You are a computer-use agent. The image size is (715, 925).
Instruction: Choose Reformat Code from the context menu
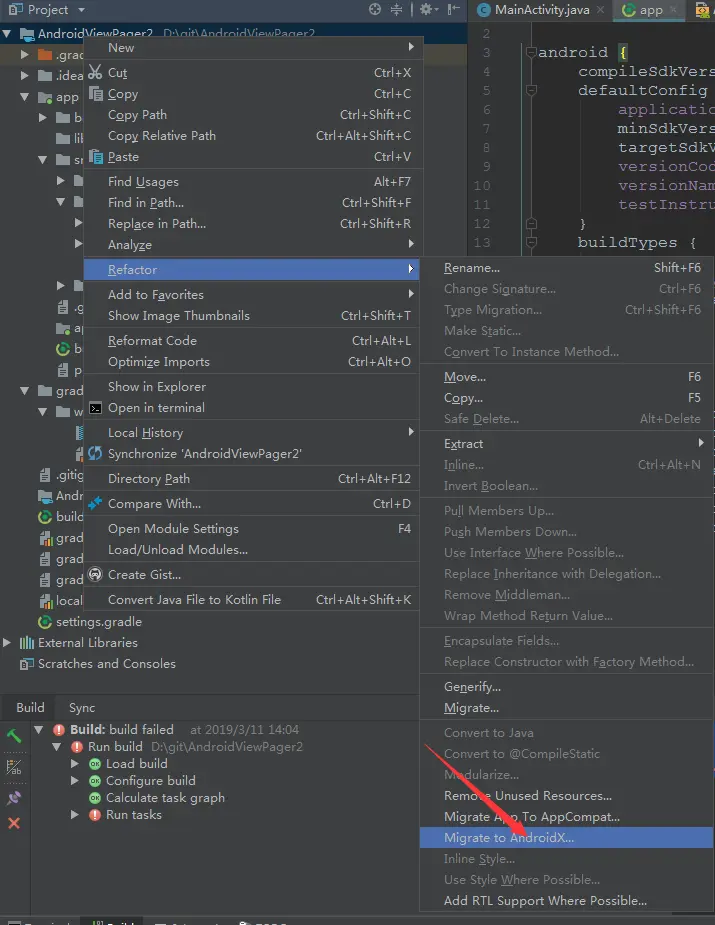pyautogui.click(x=252, y=340)
